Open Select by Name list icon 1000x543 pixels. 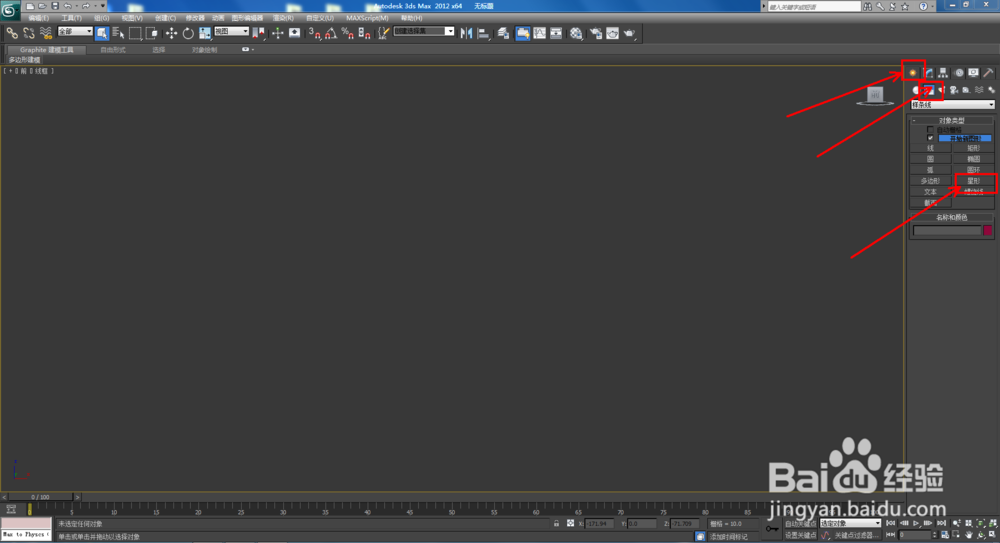[118, 33]
